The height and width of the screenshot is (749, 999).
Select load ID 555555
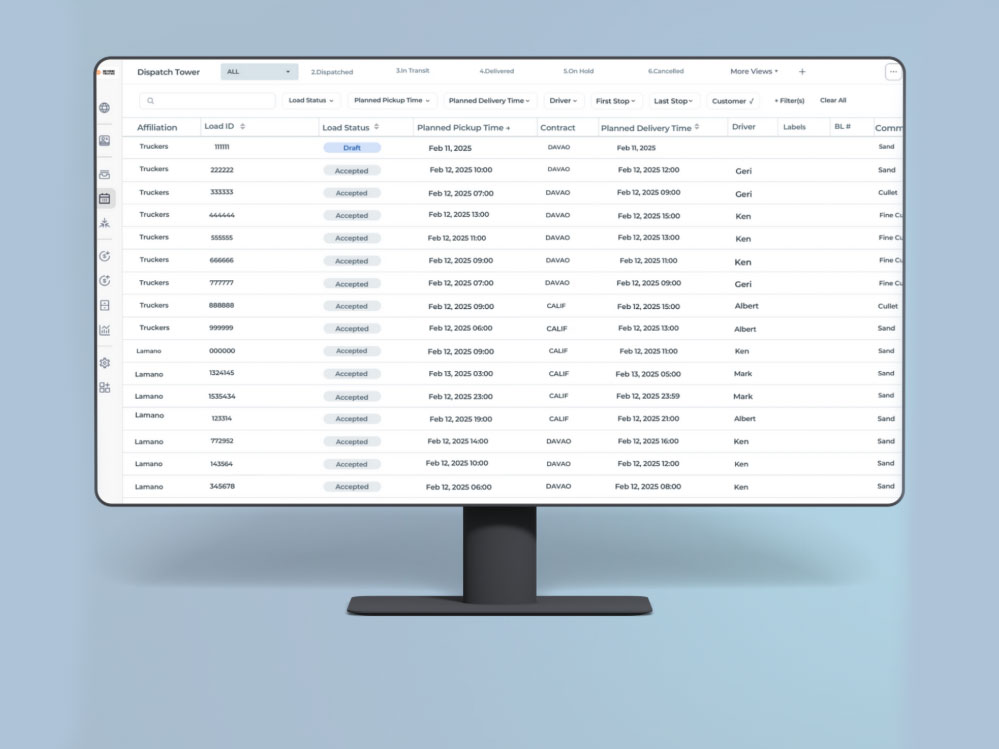tap(222, 238)
